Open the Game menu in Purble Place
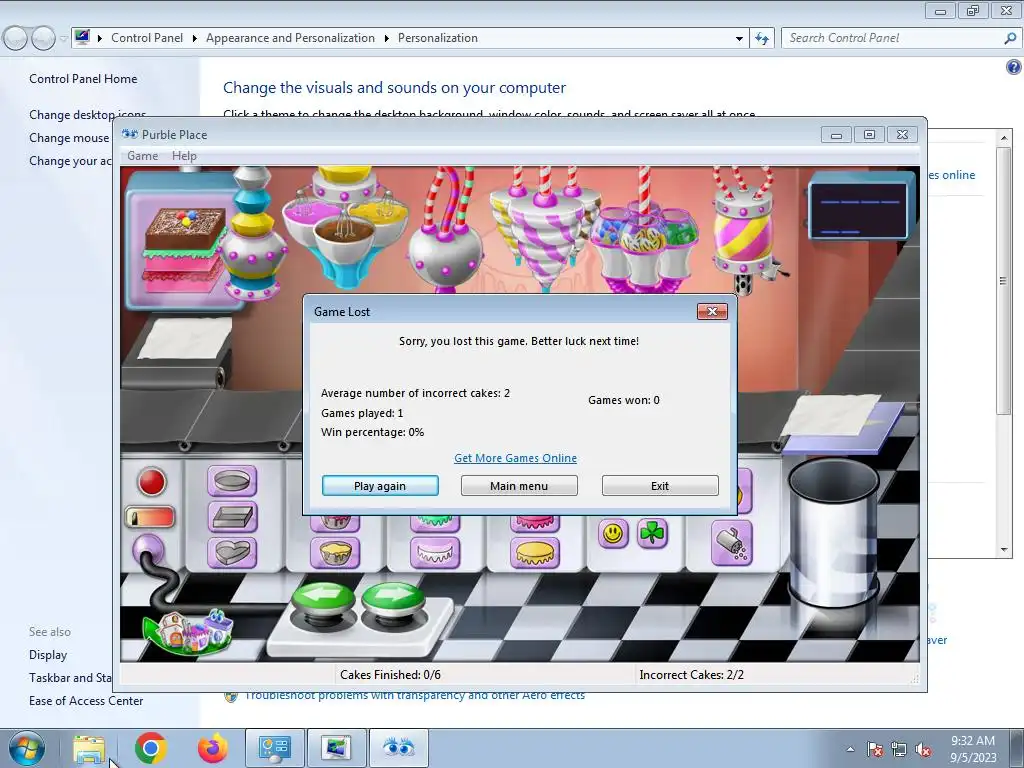The width and height of the screenshot is (1024, 768). tap(142, 155)
